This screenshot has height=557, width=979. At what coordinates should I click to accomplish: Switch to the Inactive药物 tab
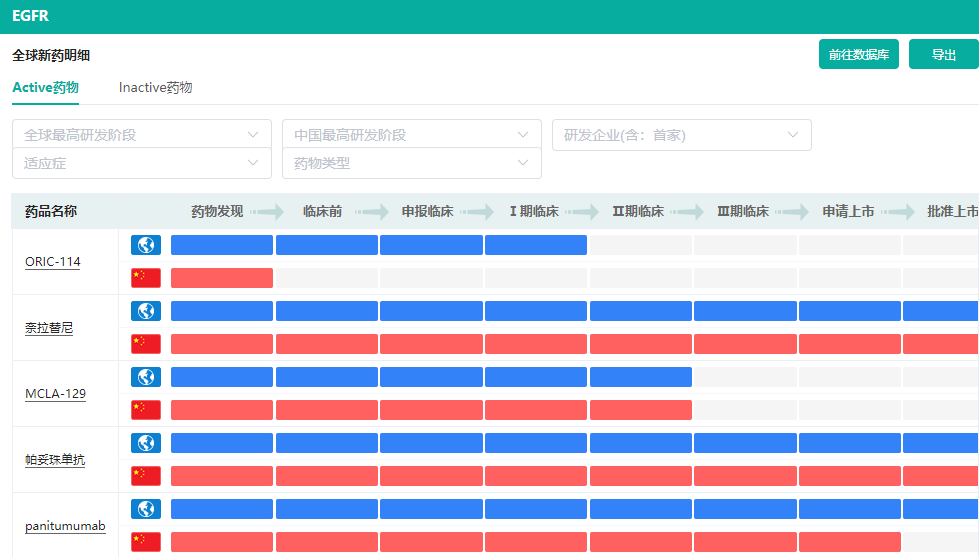155,88
